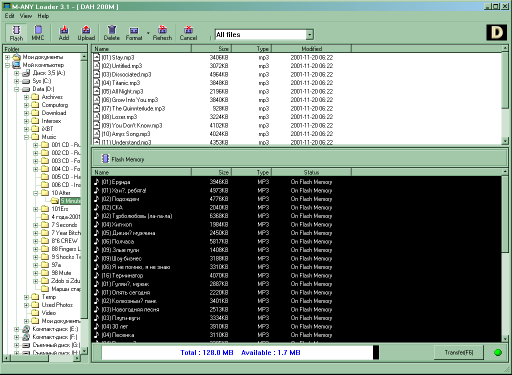Collapse the Music folder in tree
512x375 pixels.
[x=27, y=137]
